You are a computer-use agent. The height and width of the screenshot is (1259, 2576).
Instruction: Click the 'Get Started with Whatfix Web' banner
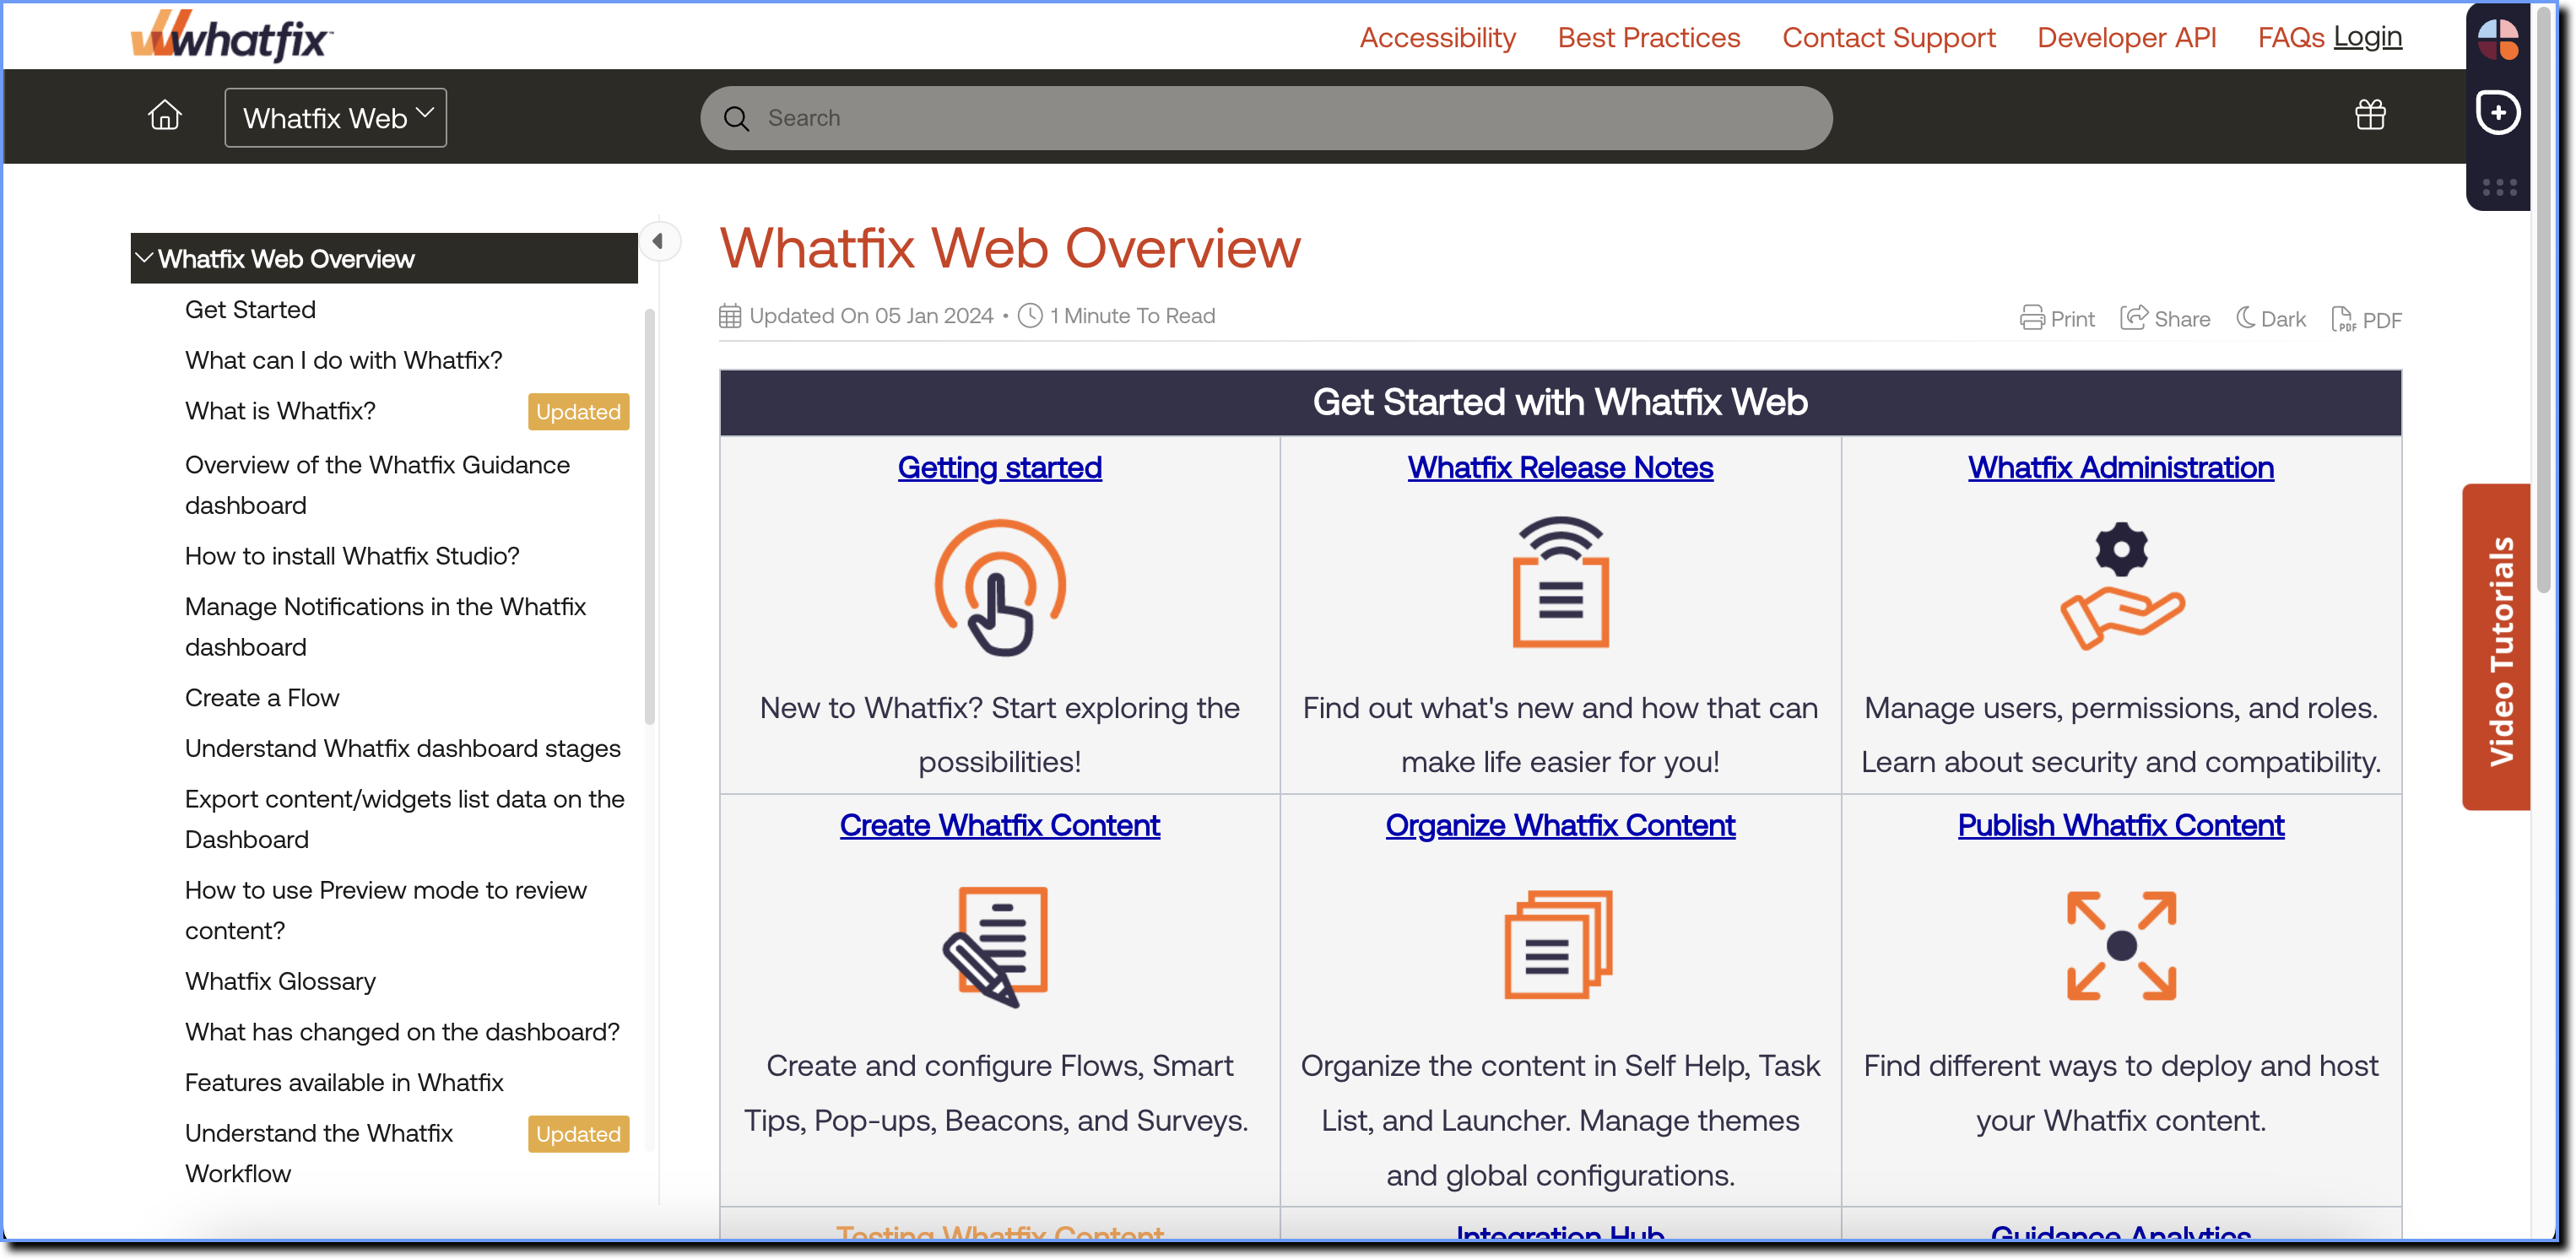1560,402
